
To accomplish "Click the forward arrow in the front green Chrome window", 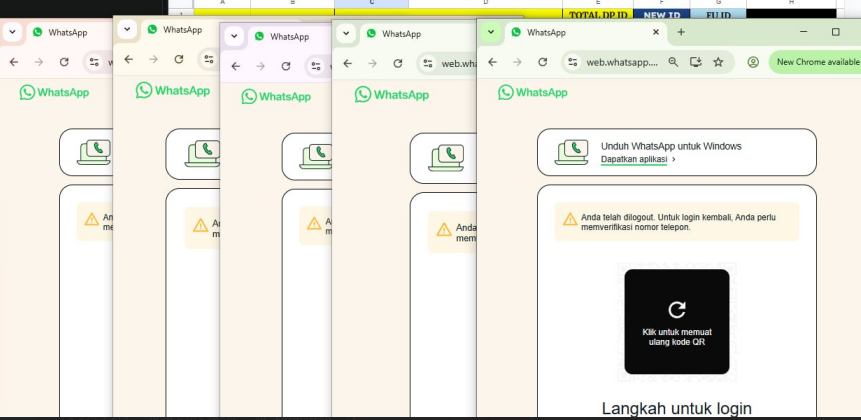I will 517,62.
